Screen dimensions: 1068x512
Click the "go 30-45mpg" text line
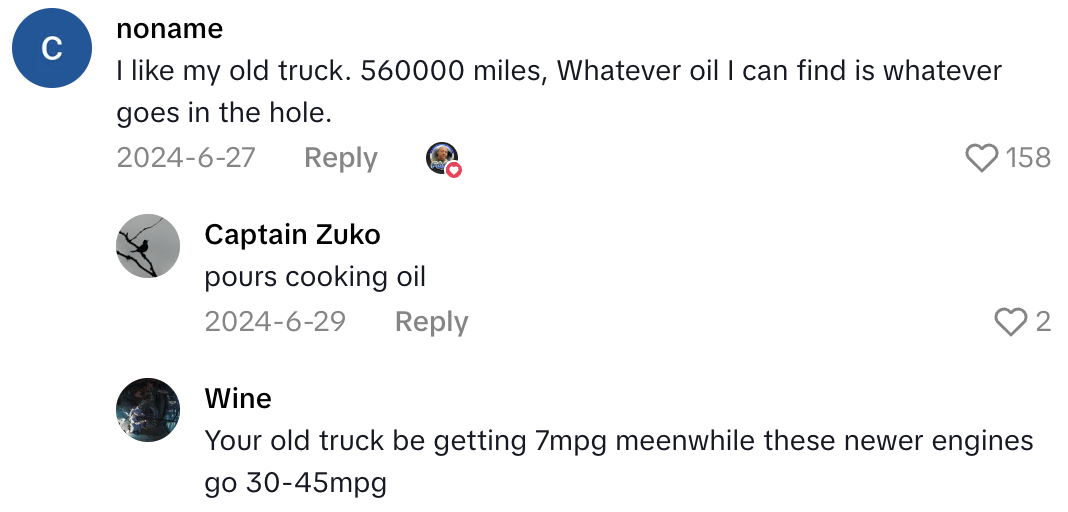pos(295,483)
